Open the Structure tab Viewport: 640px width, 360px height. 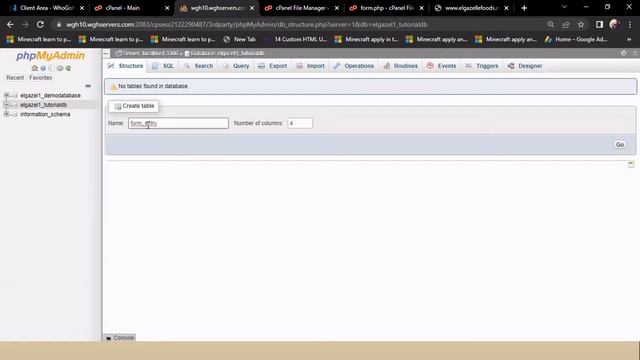[x=126, y=66]
